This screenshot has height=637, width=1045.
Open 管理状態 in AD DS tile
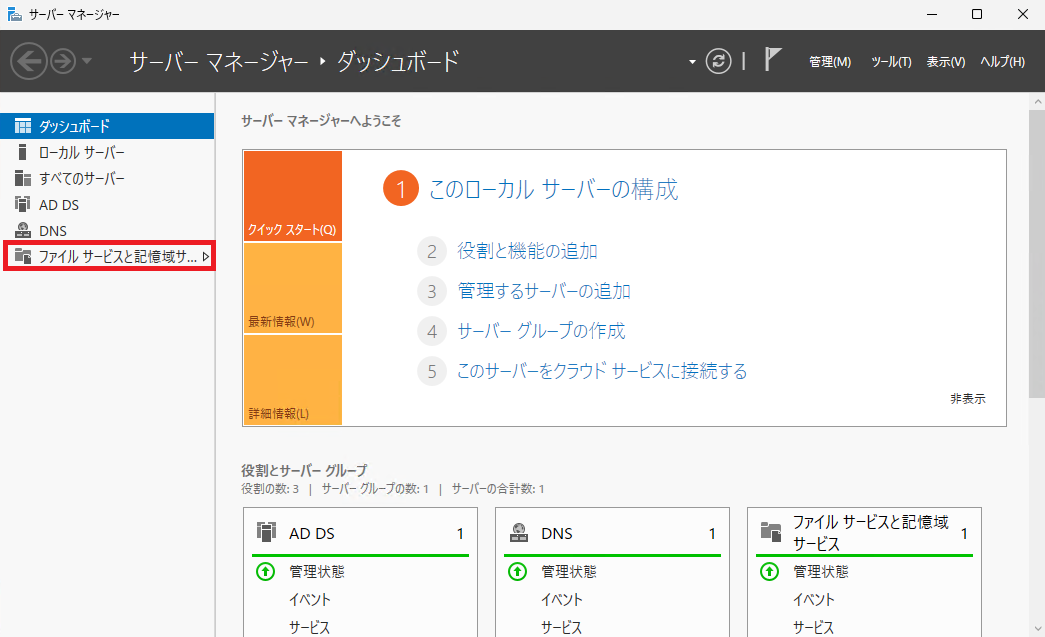[317, 572]
